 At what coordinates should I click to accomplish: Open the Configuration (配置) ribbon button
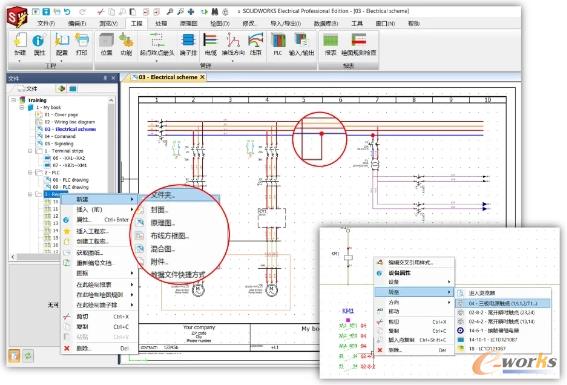point(62,44)
